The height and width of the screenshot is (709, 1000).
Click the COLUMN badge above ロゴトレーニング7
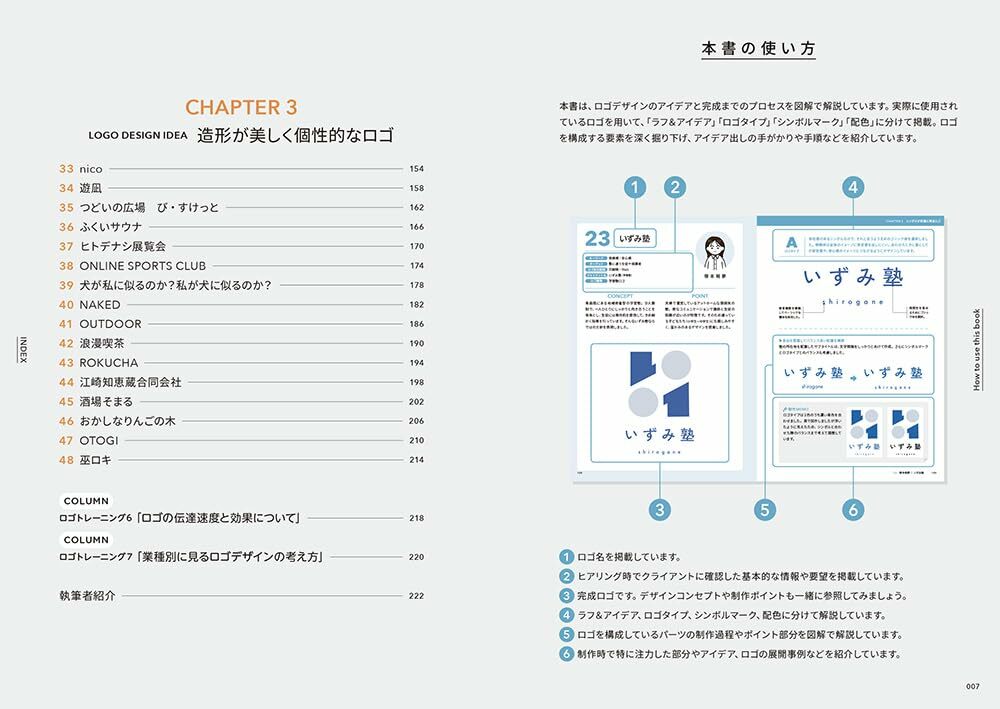click(x=86, y=540)
